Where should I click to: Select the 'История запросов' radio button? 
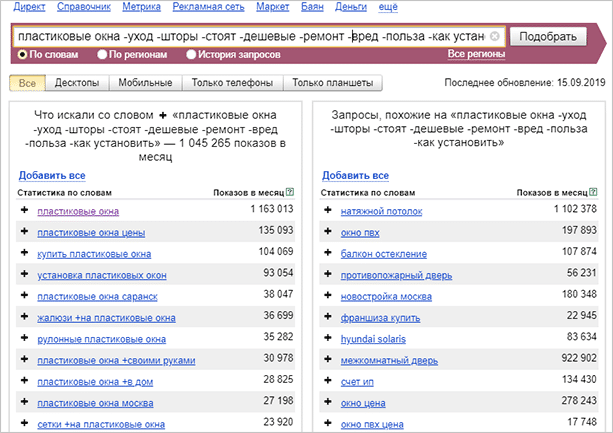coord(191,54)
